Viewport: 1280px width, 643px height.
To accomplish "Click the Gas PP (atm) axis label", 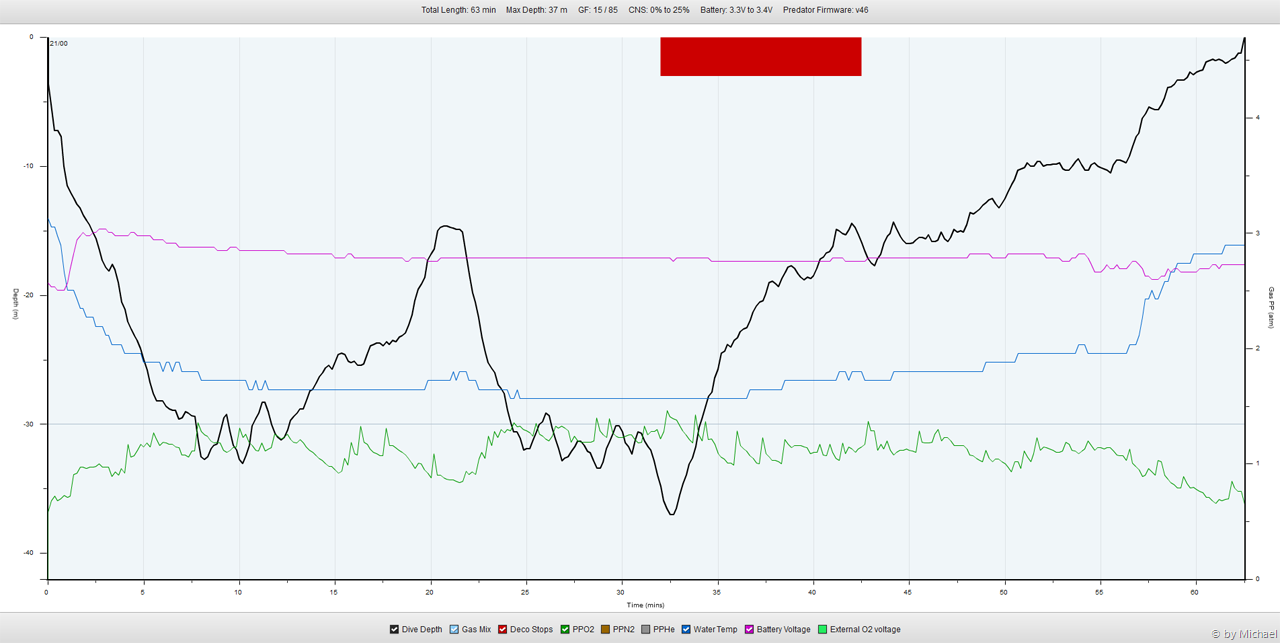I will click(x=1271, y=307).
